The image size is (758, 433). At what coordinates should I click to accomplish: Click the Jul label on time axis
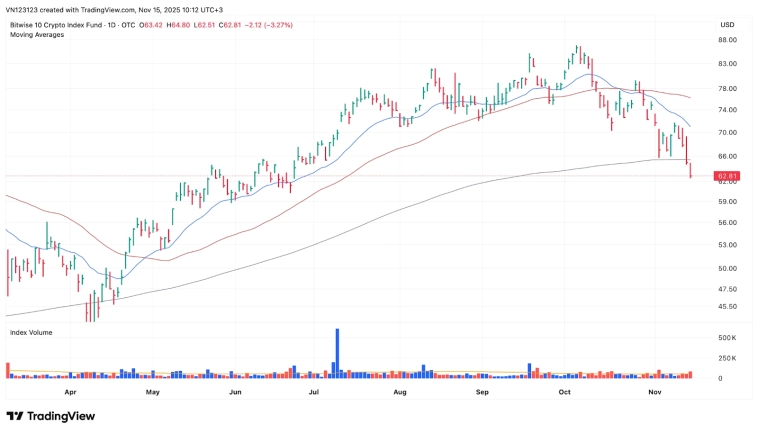click(313, 394)
